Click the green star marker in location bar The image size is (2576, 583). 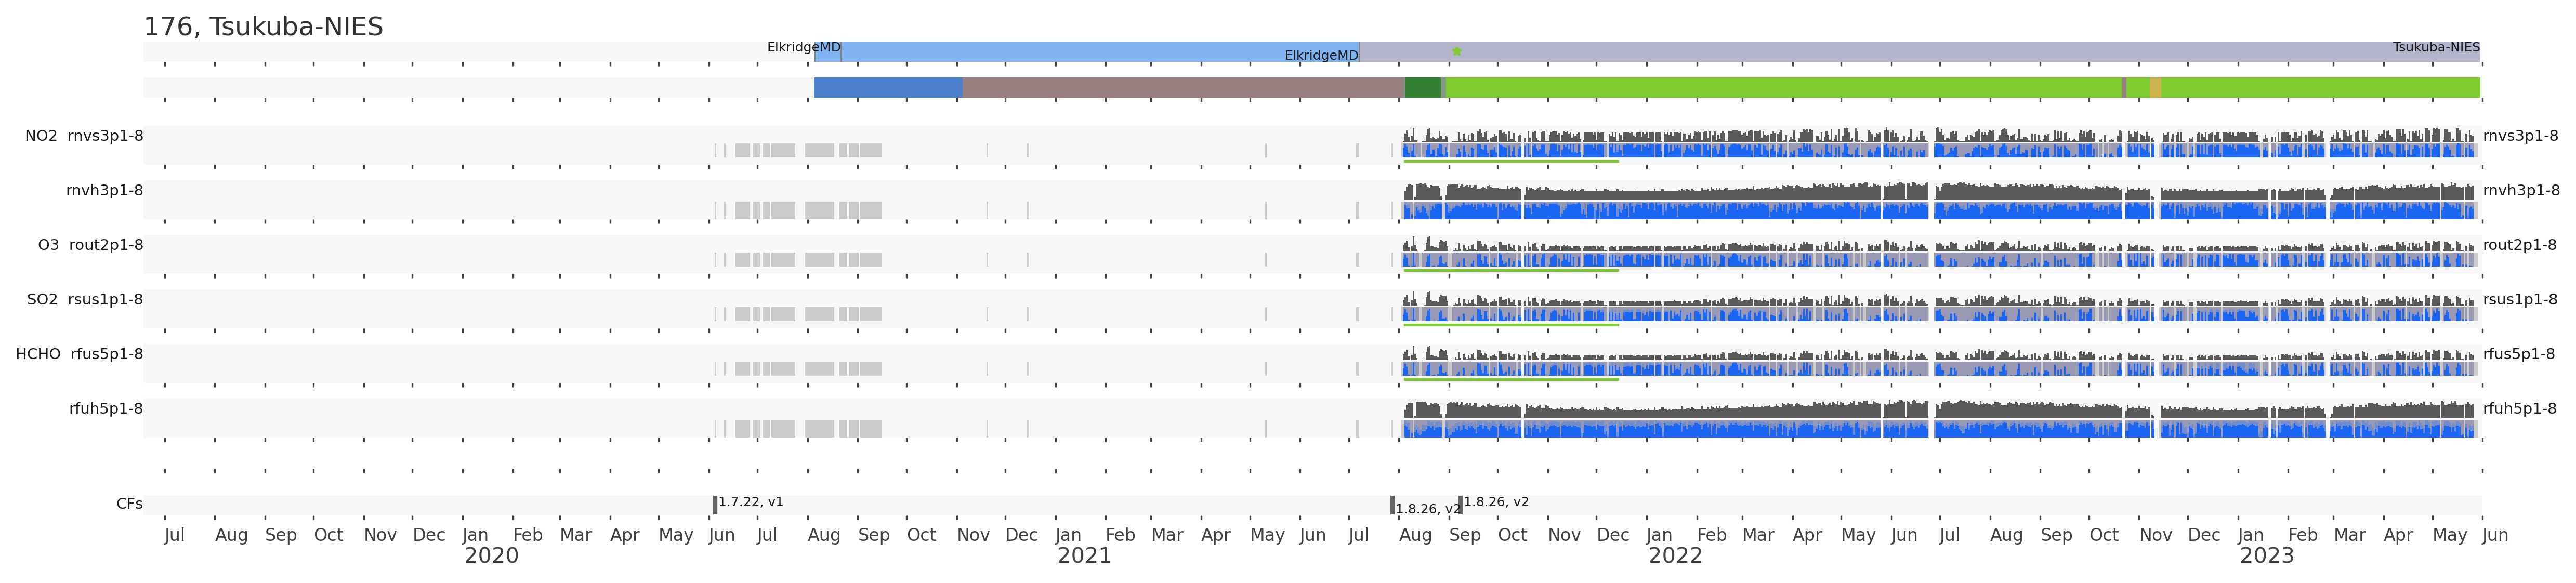(x=1456, y=51)
